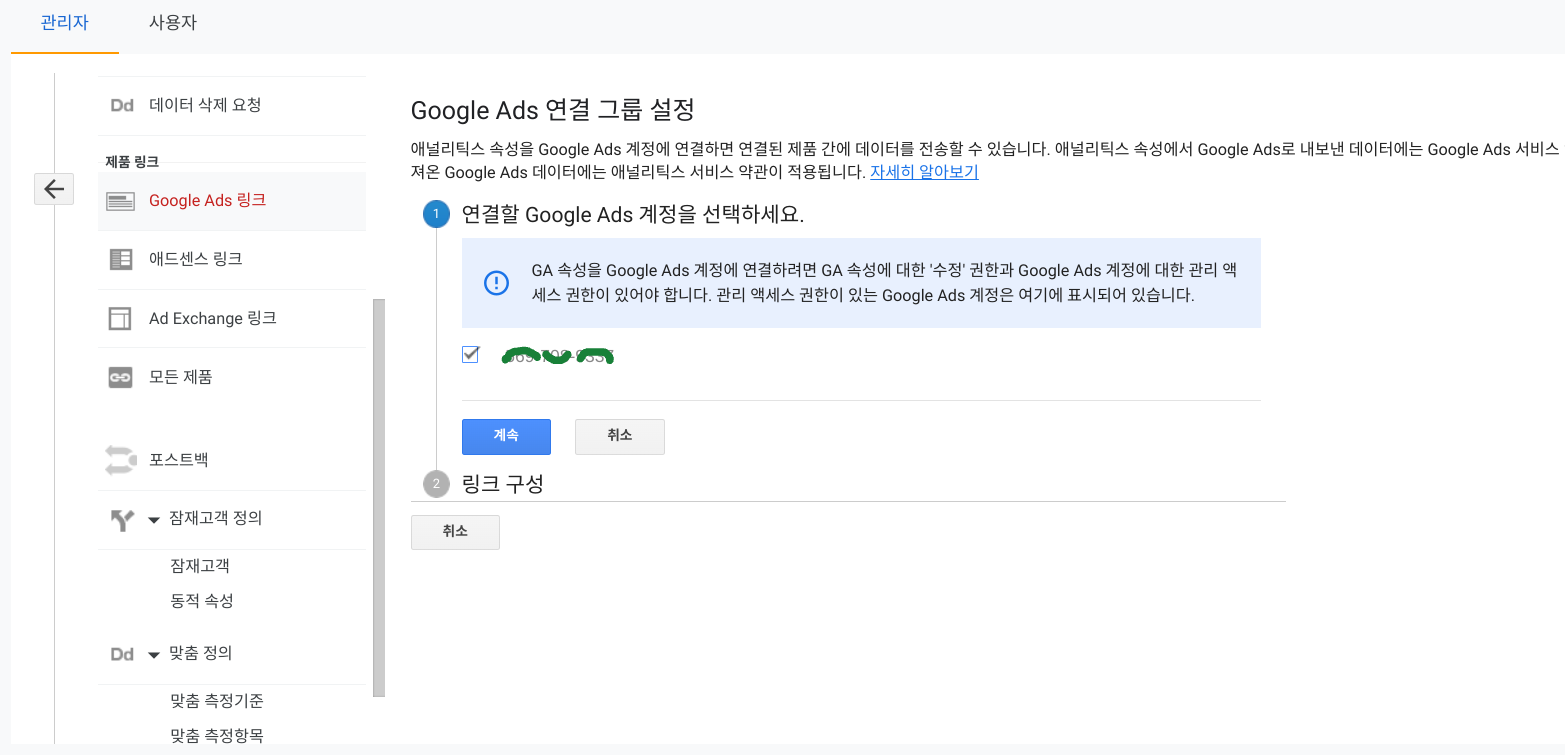Uncheck the Google Ads account checkbox
Image resolution: width=1565 pixels, height=755 pixels.
point(471,354)
